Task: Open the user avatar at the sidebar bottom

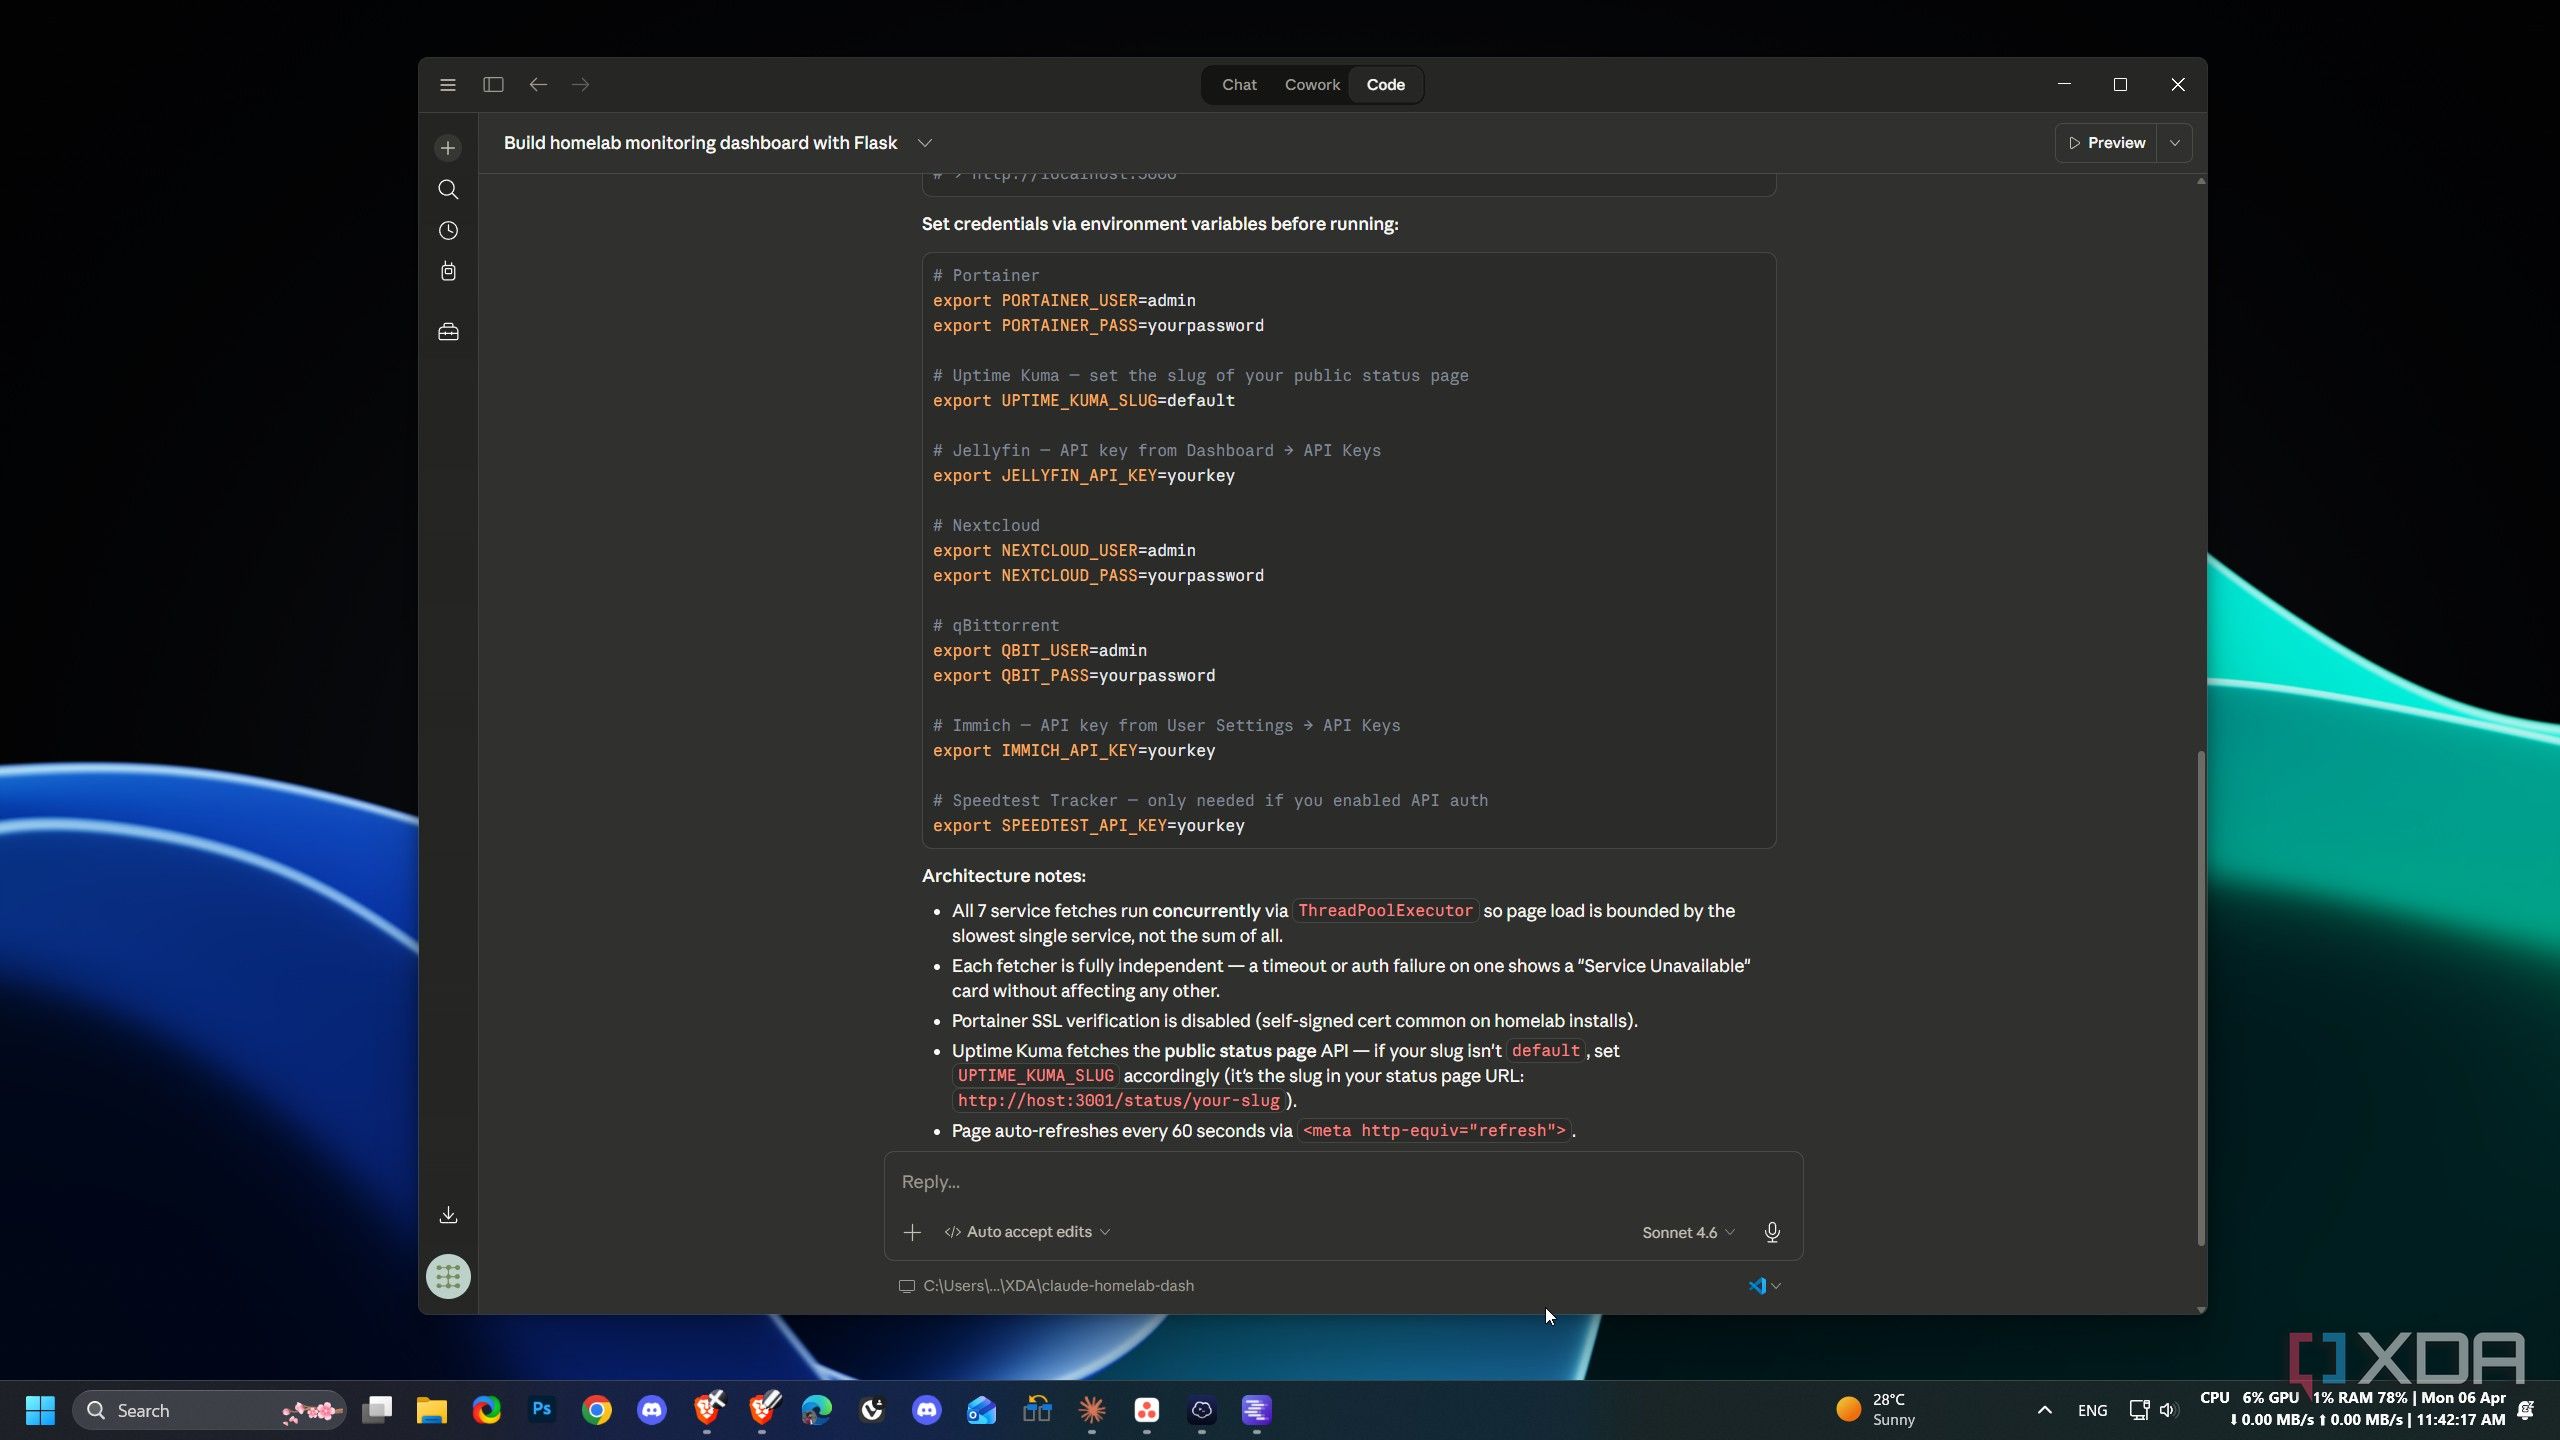Action: 448,1277
